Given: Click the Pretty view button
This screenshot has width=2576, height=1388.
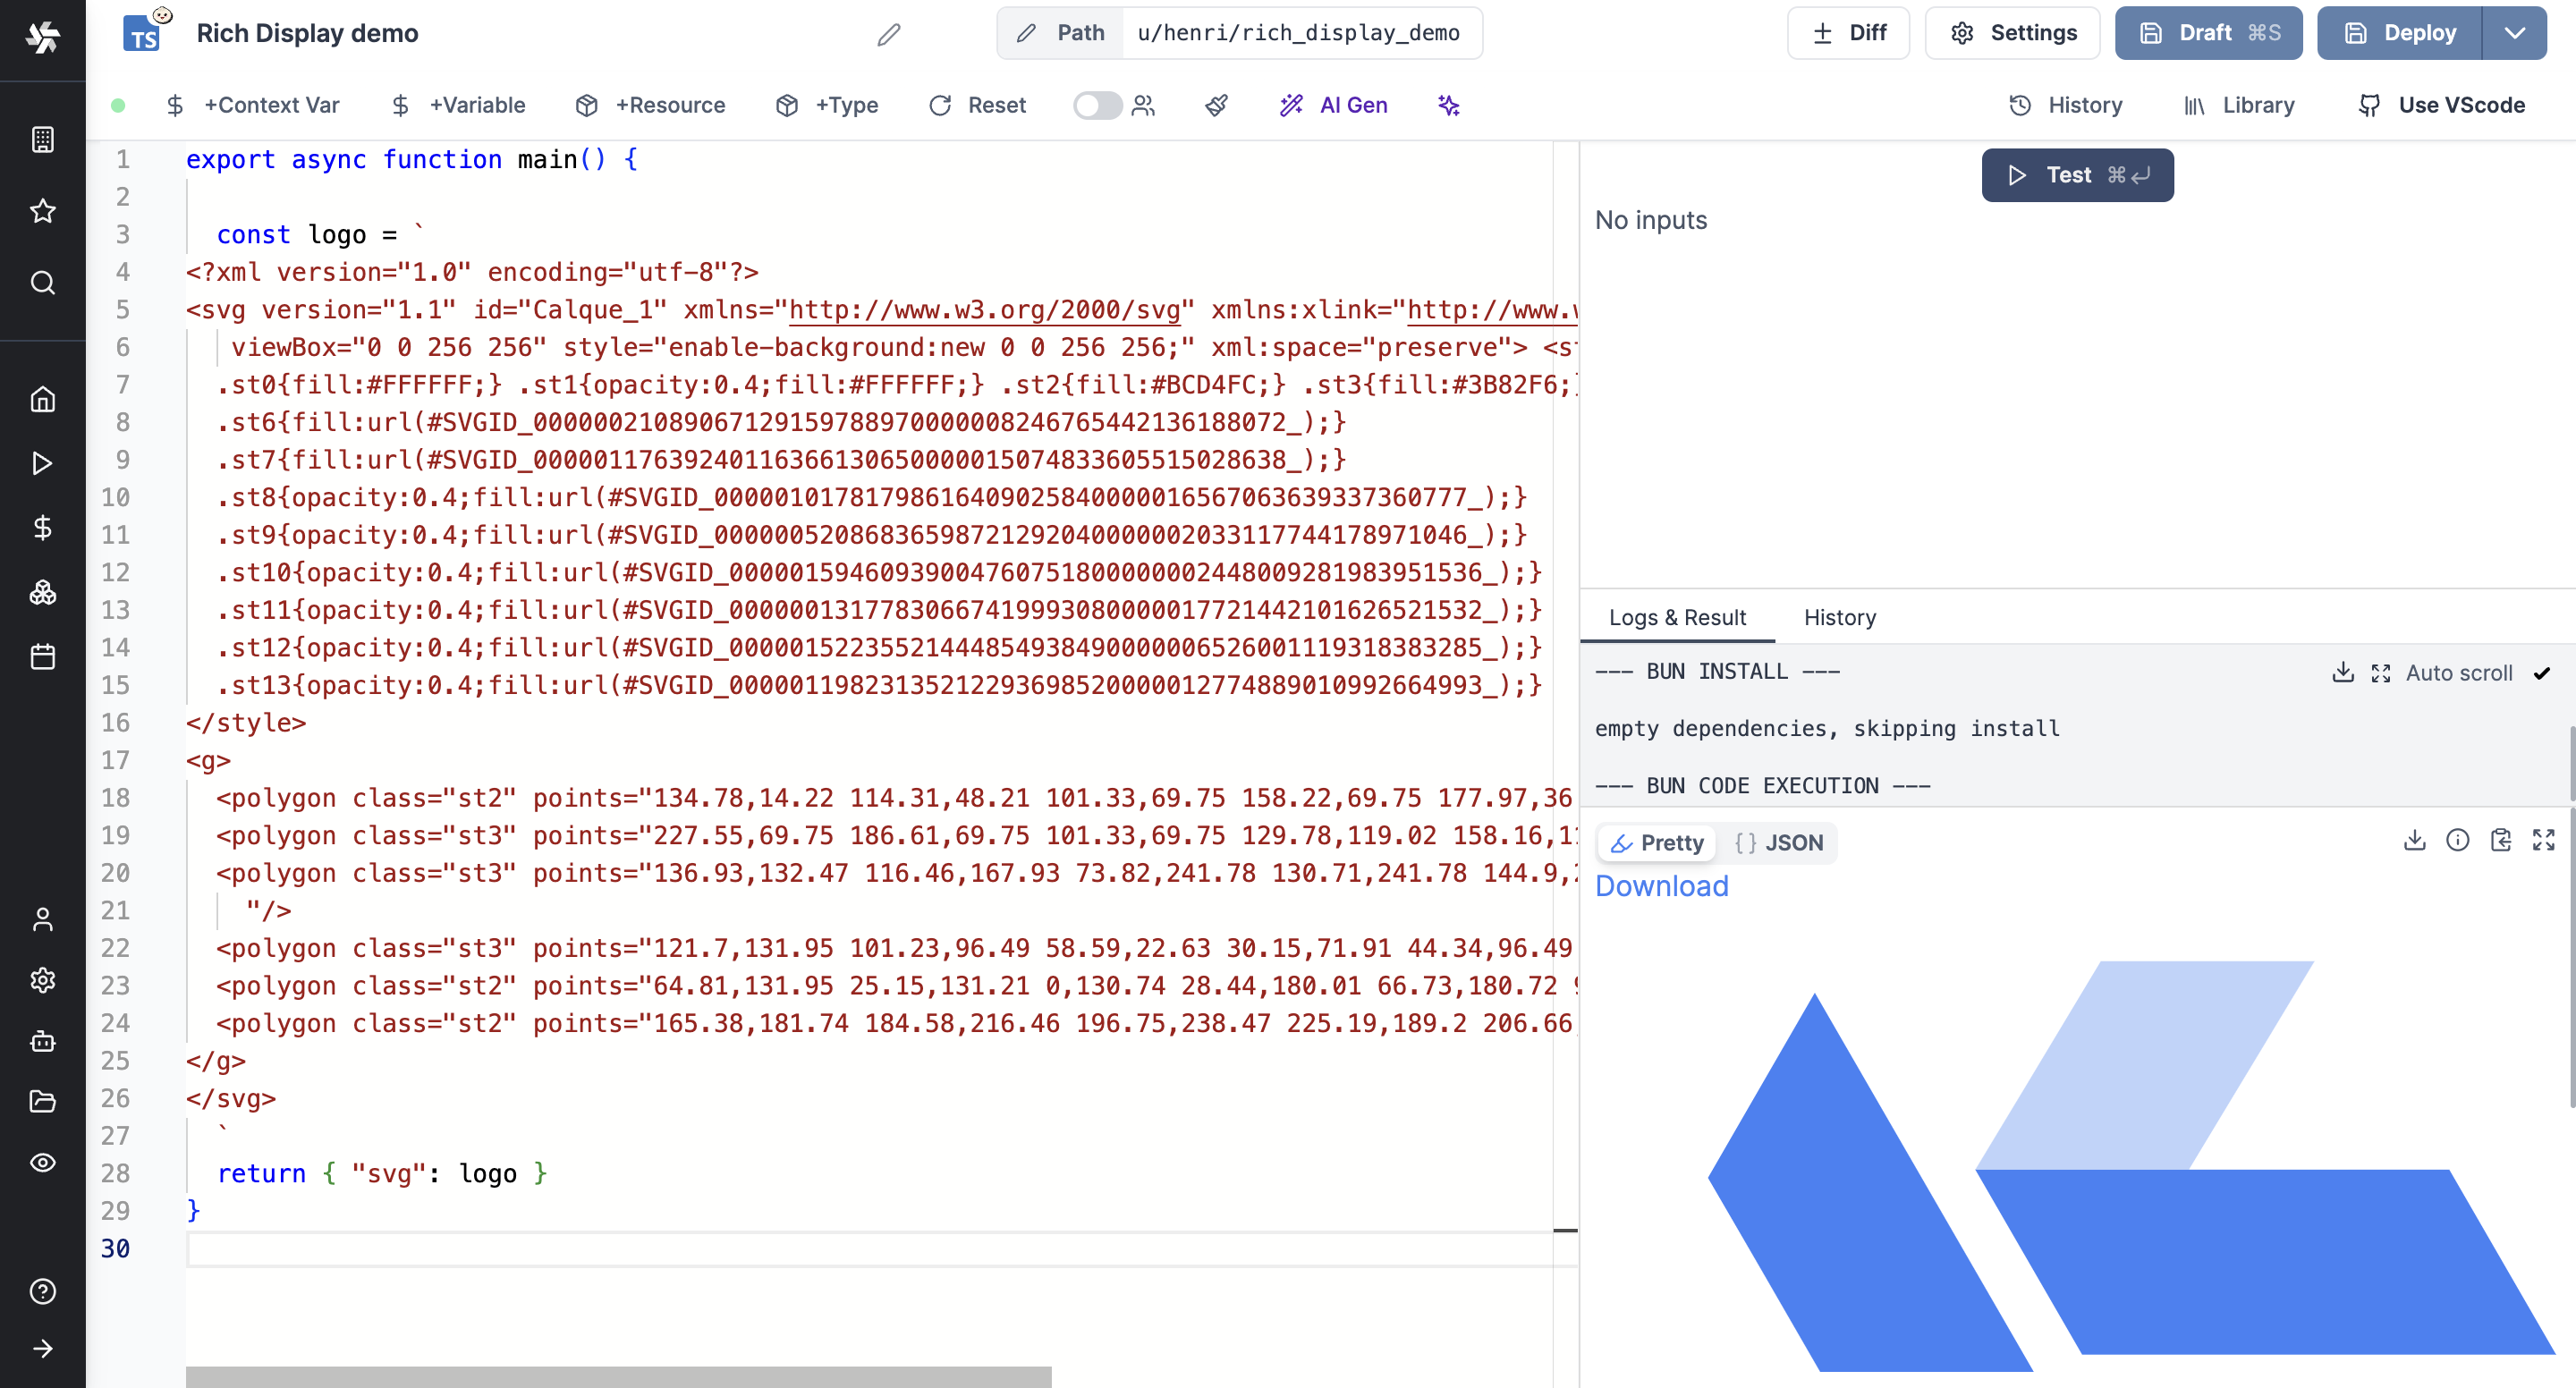Looking at the screenshot, I should tap(1657, 842).
